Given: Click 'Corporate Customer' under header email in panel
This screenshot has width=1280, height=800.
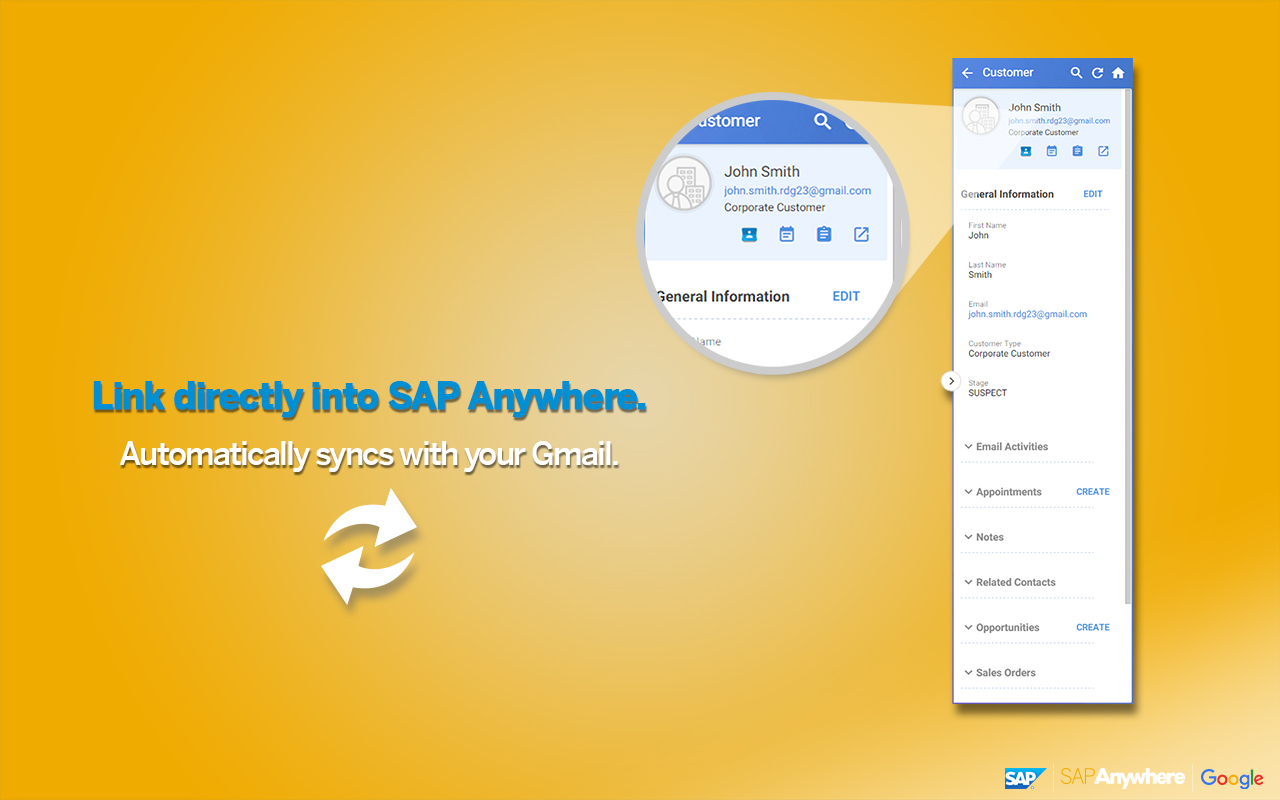Looking at the screenshot, I should point(1043,132).
